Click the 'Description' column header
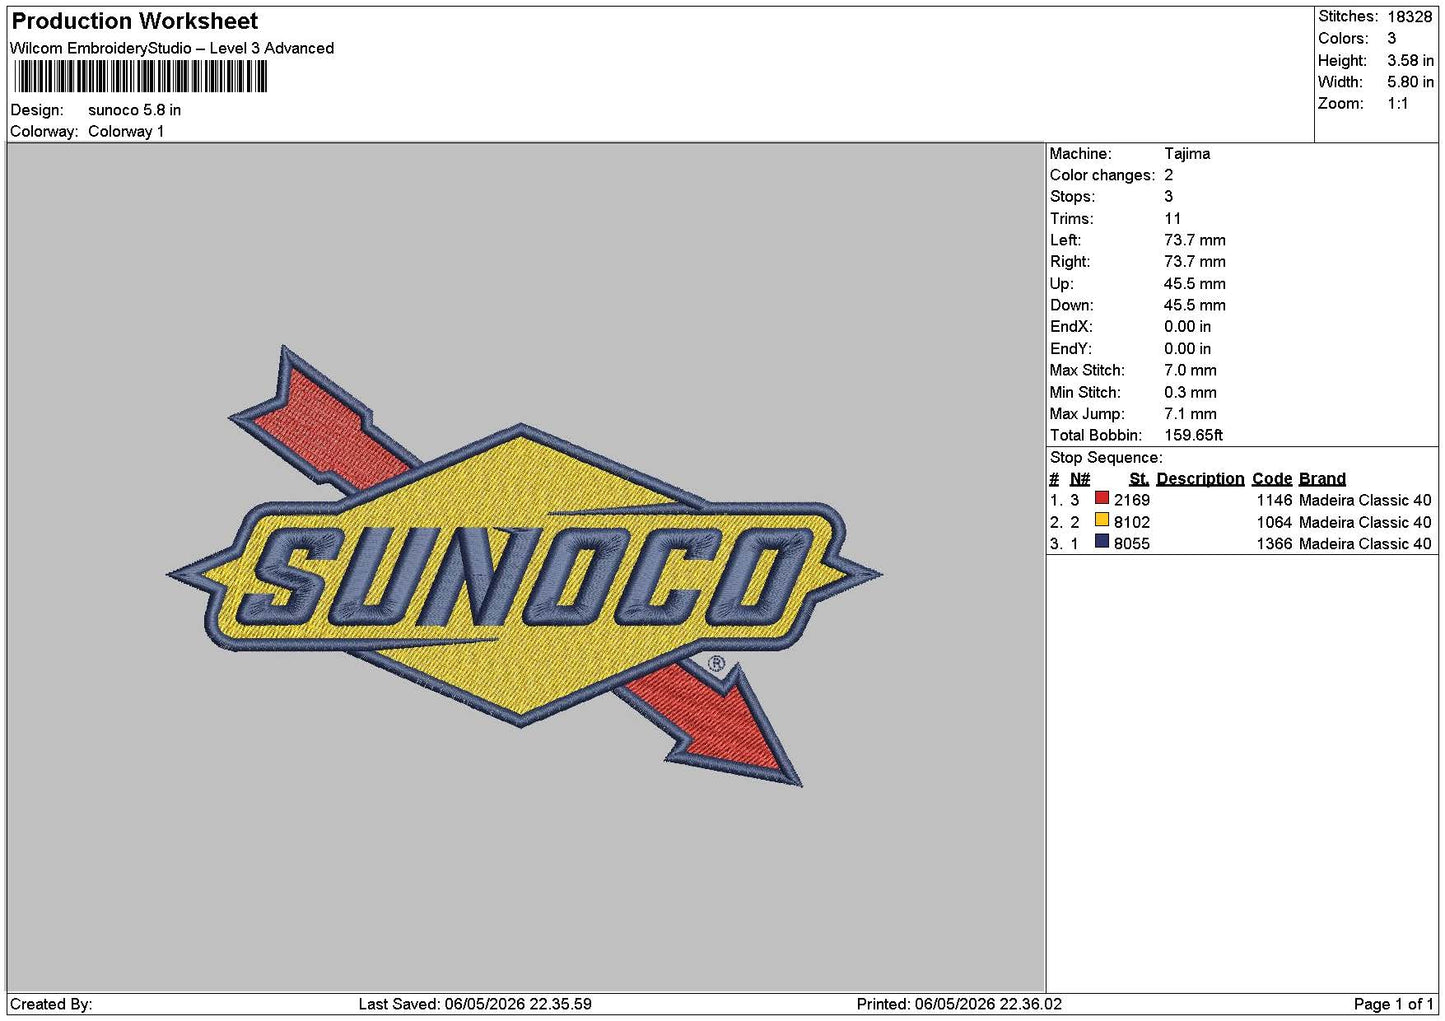 [x=1200, y=479]
